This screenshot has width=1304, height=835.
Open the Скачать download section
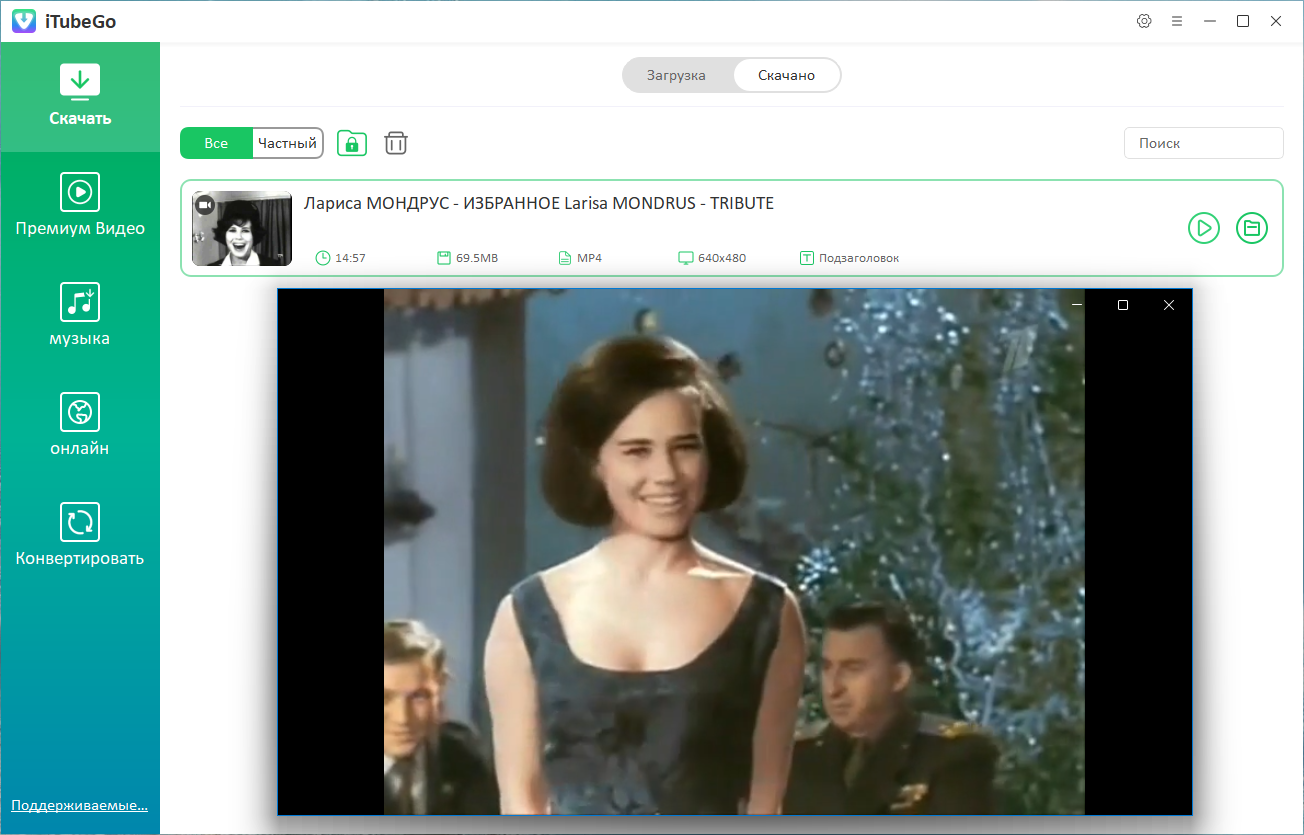coord(80,97)
